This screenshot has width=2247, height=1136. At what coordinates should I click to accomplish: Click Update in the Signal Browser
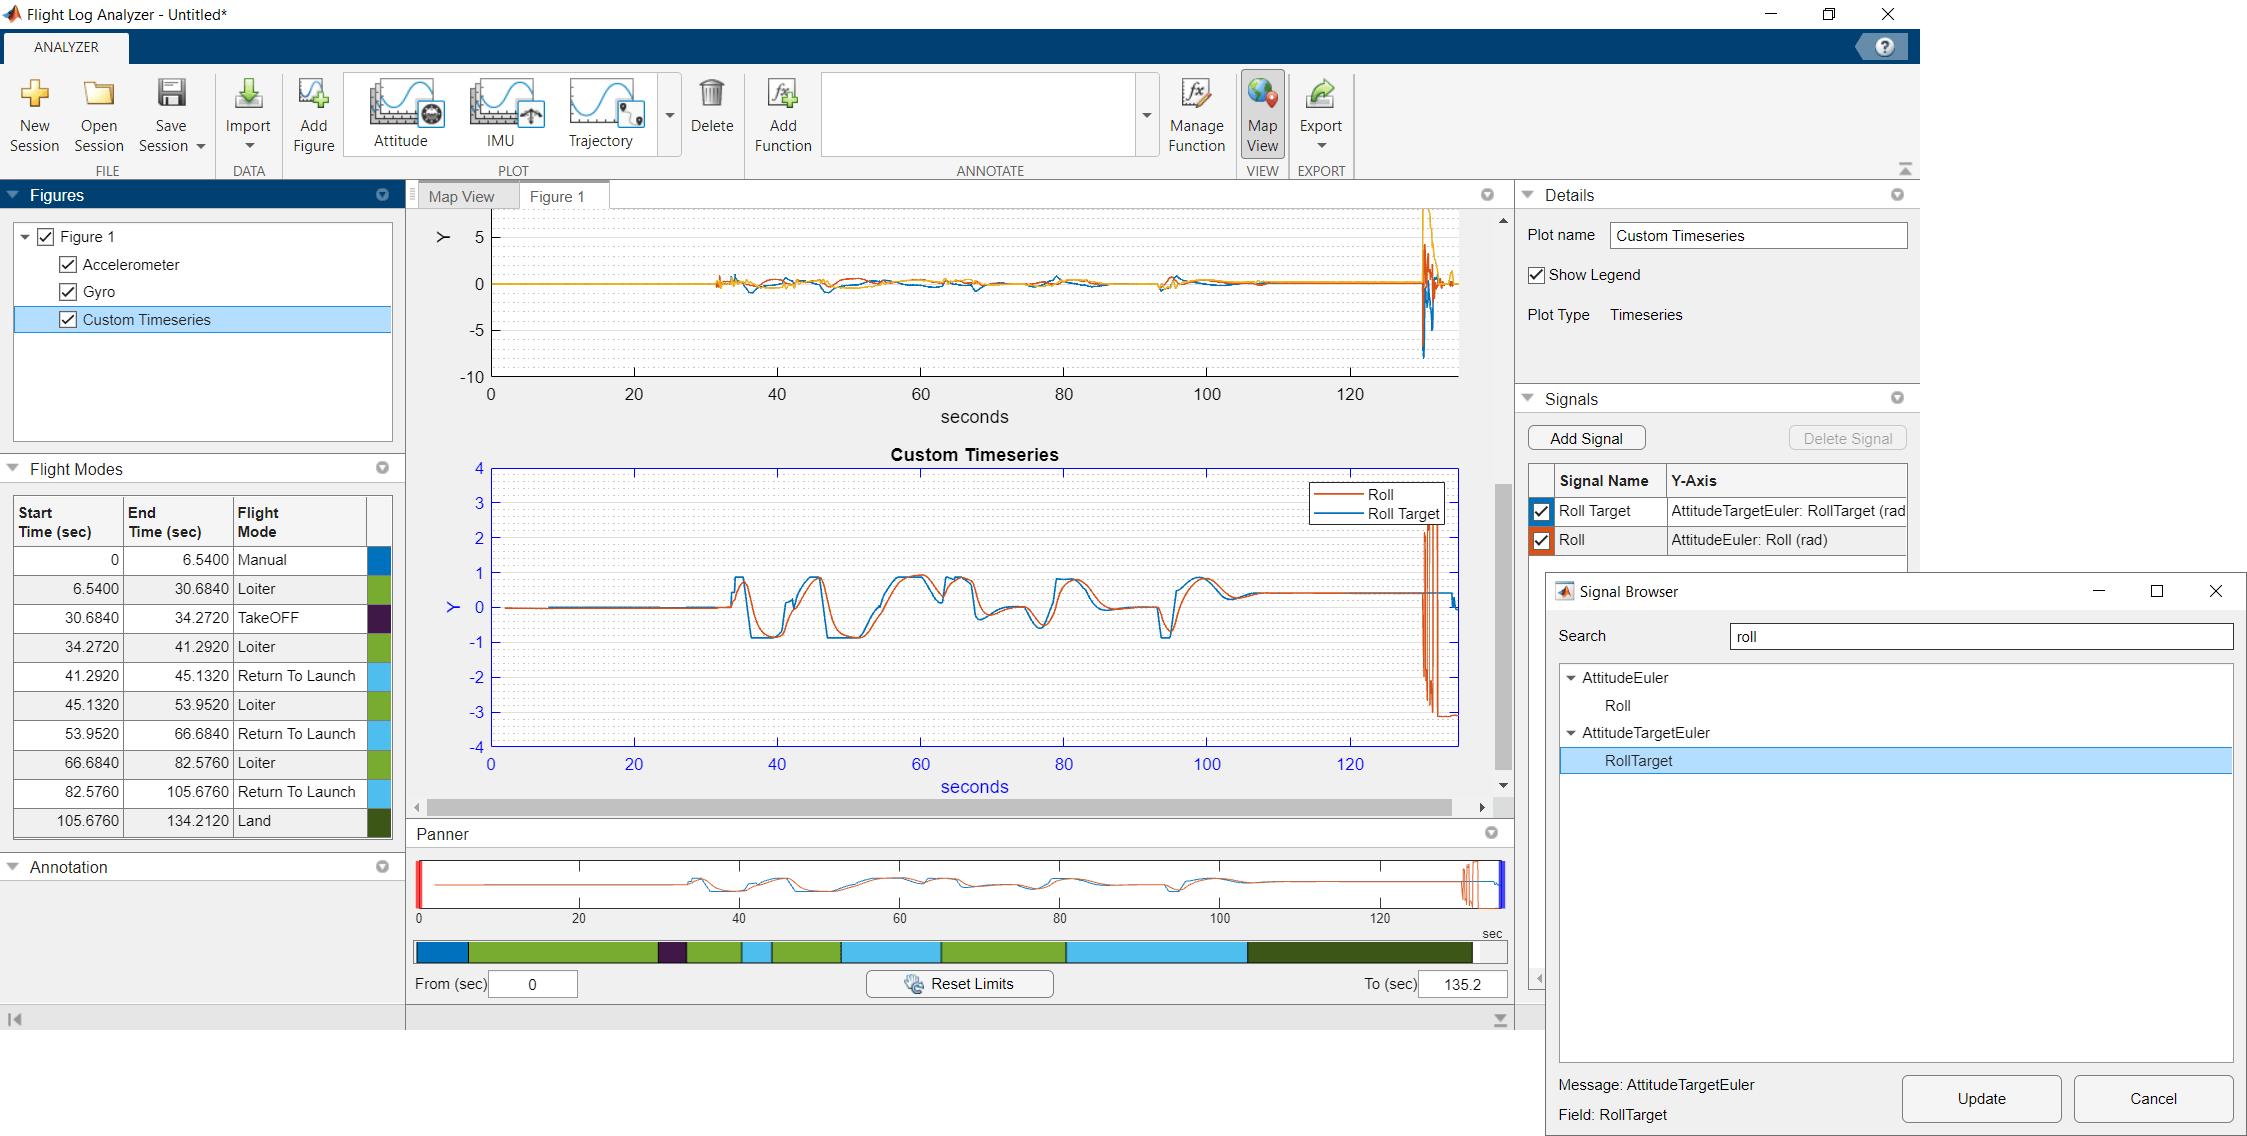(x=1980, y=1098)
